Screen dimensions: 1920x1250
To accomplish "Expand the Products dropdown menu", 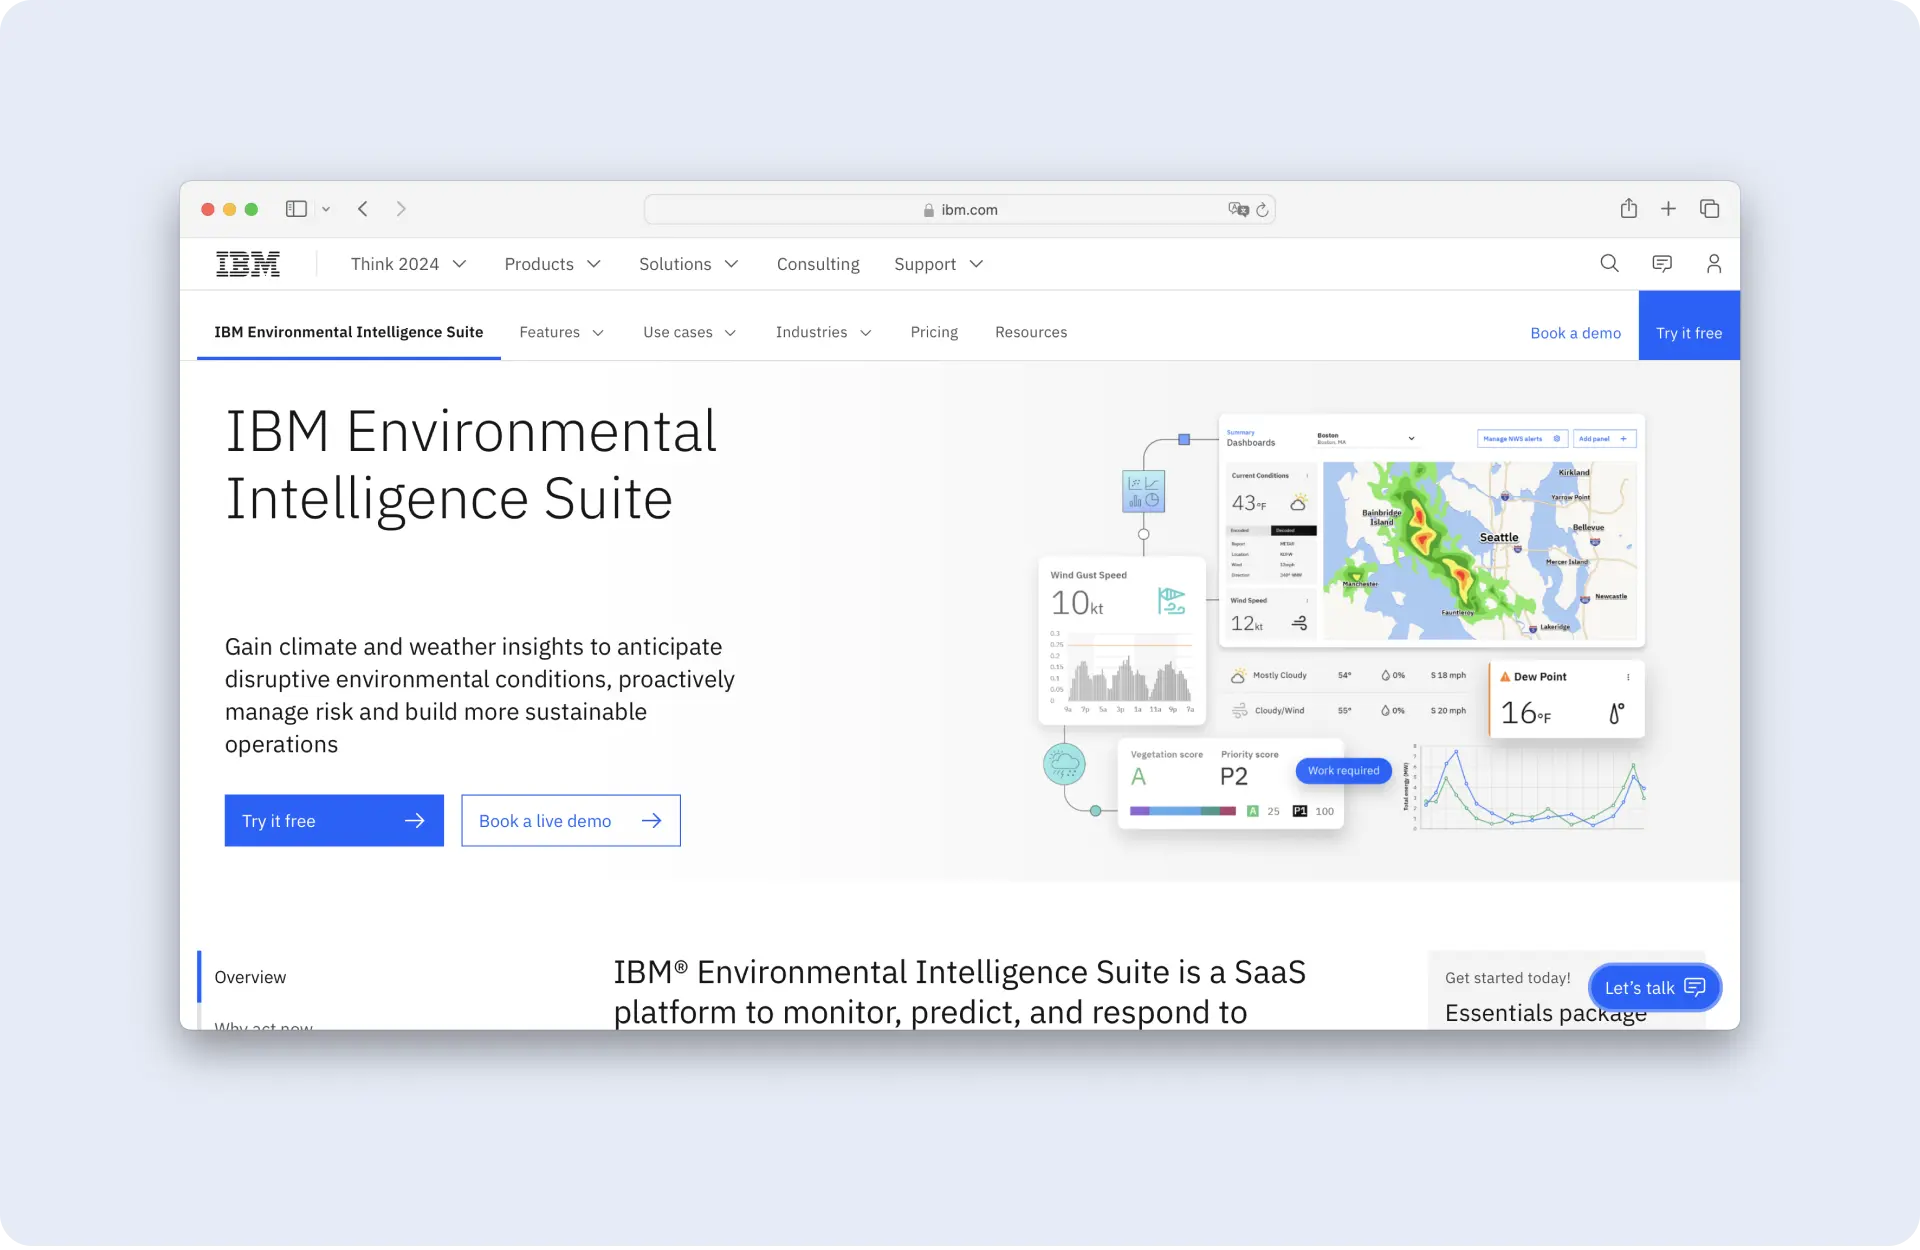I will [x=552, y=264].
